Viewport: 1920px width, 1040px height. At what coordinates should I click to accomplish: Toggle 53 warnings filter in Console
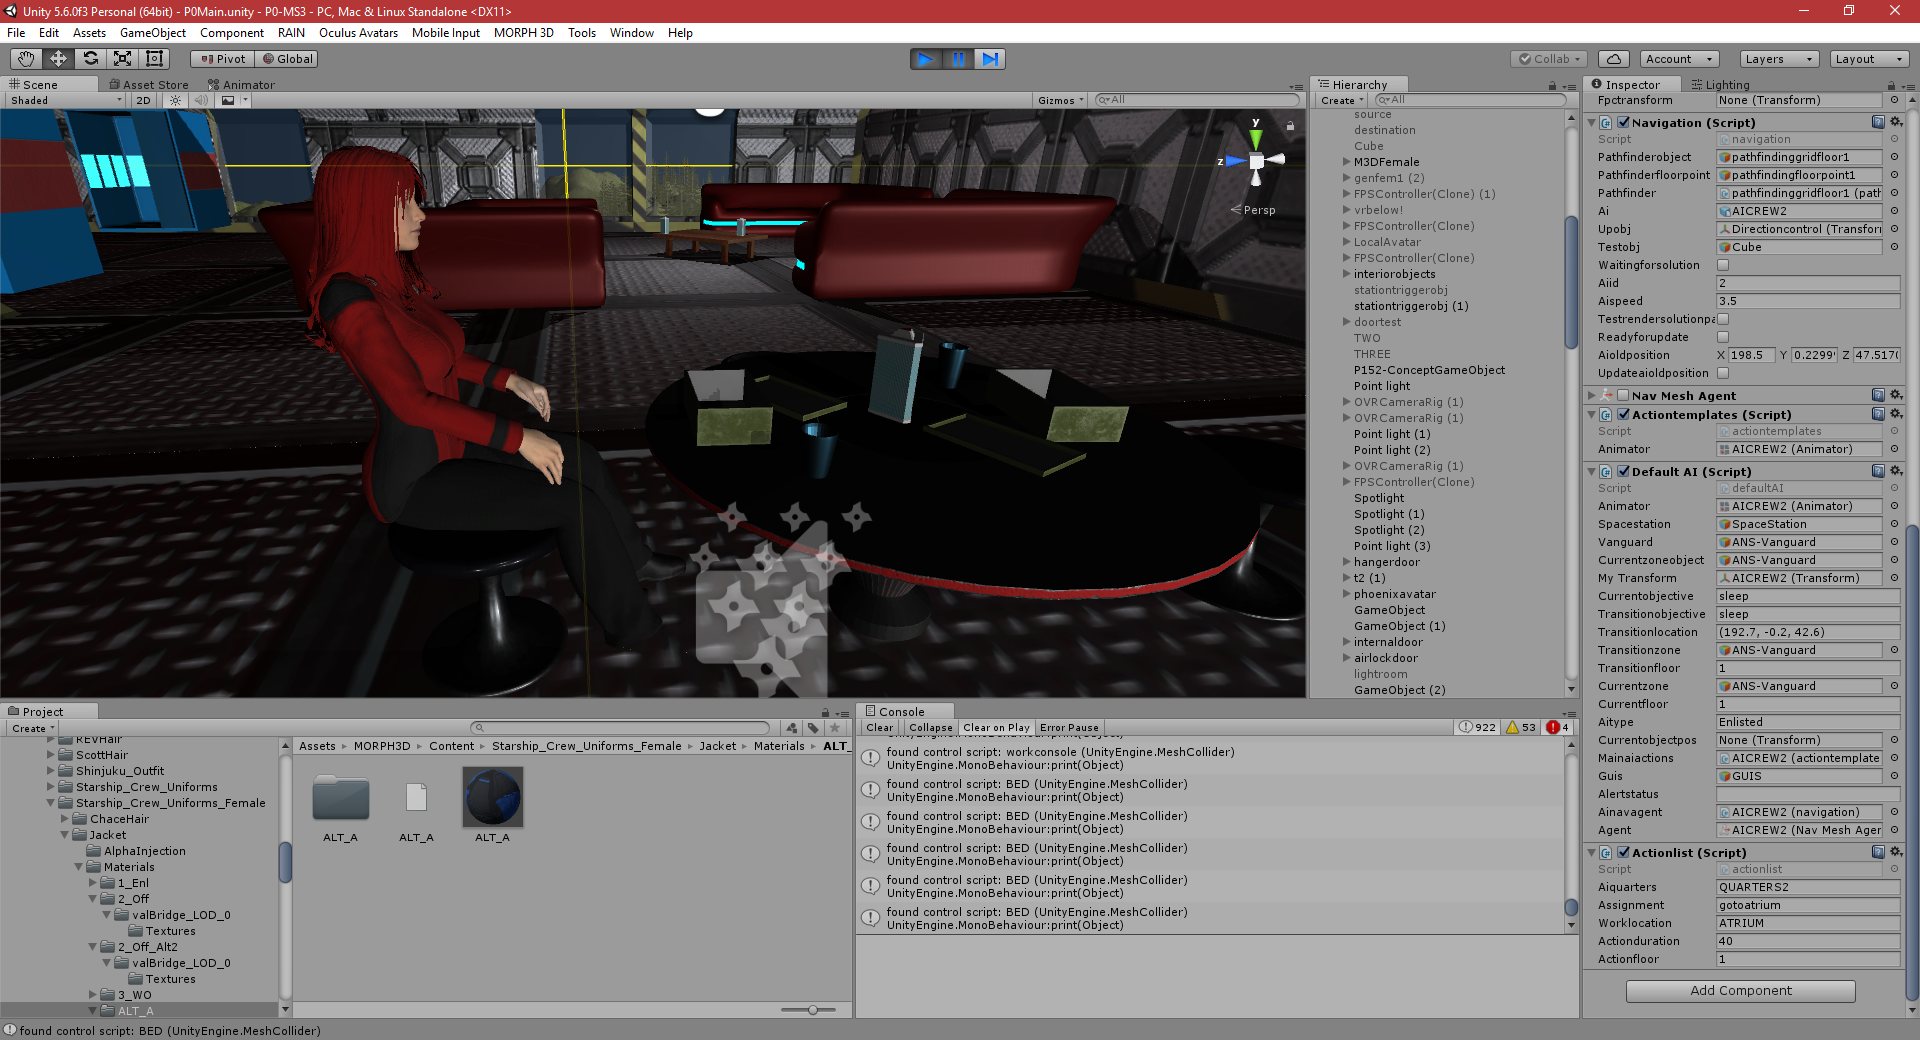pos(1521,727)
